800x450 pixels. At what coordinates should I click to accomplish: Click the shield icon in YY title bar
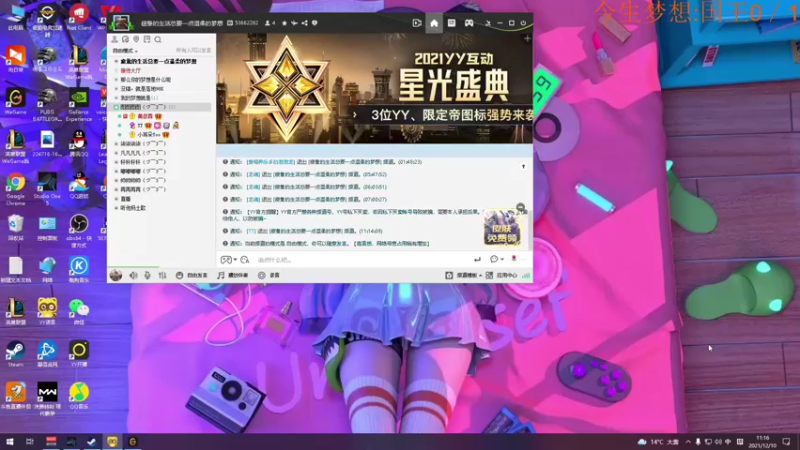[314, 23]
